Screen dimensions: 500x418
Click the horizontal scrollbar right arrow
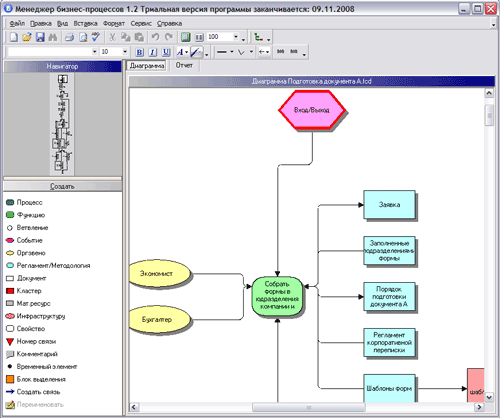[x=479, y=407]
